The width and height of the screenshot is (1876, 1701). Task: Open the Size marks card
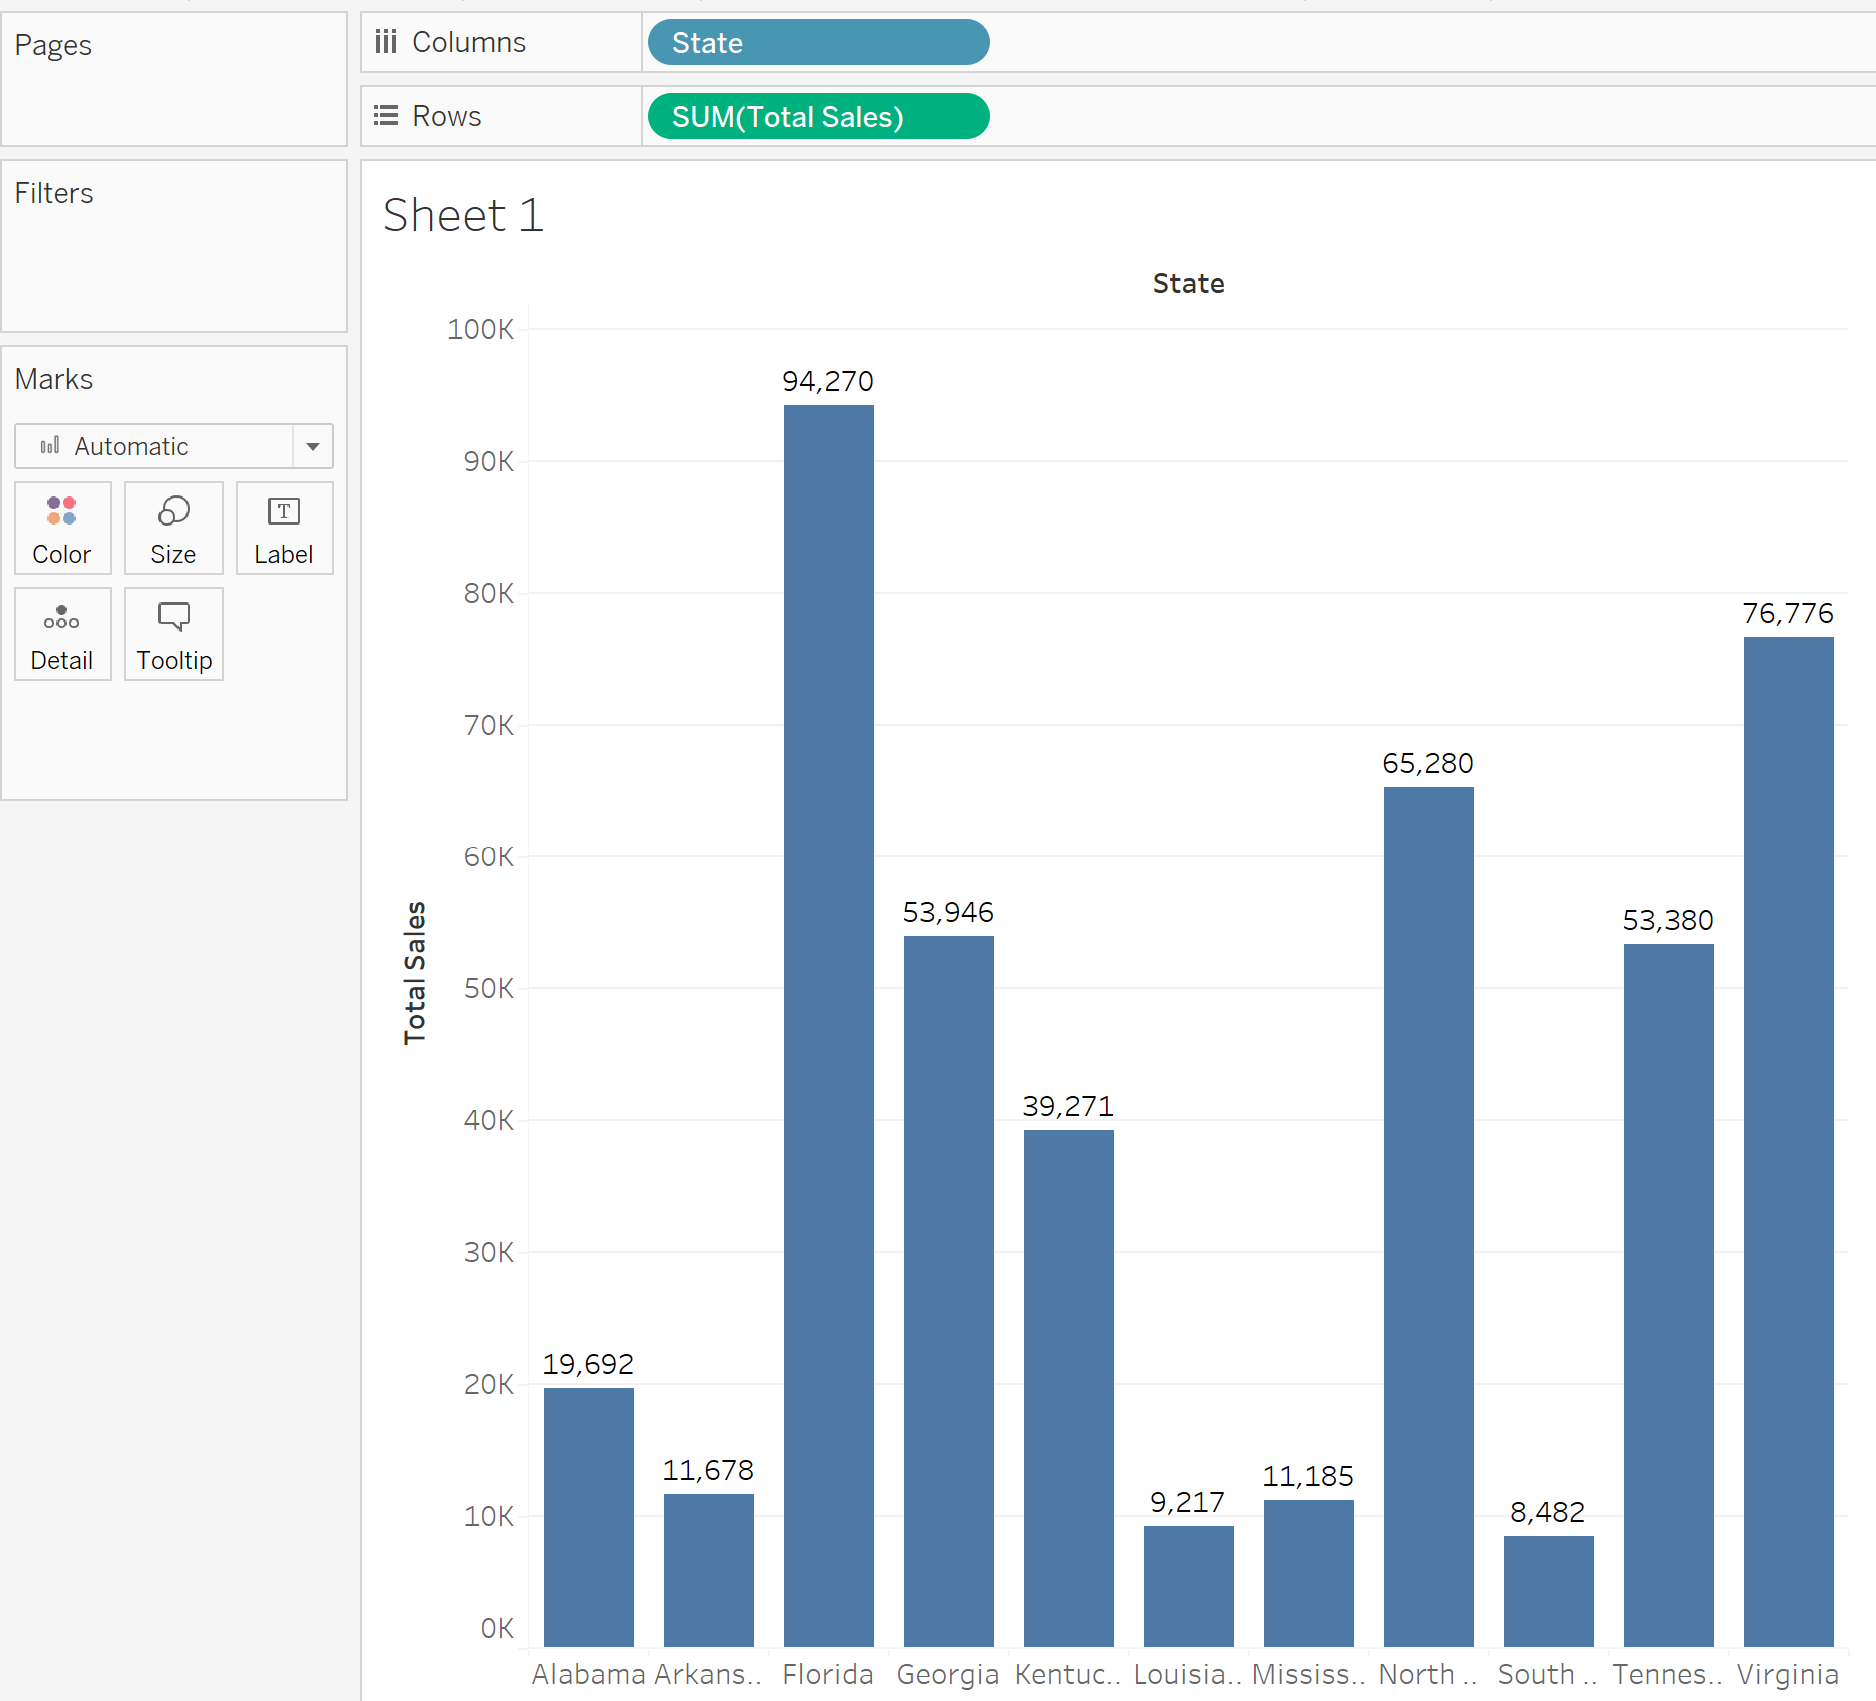[x=173, y=528]
